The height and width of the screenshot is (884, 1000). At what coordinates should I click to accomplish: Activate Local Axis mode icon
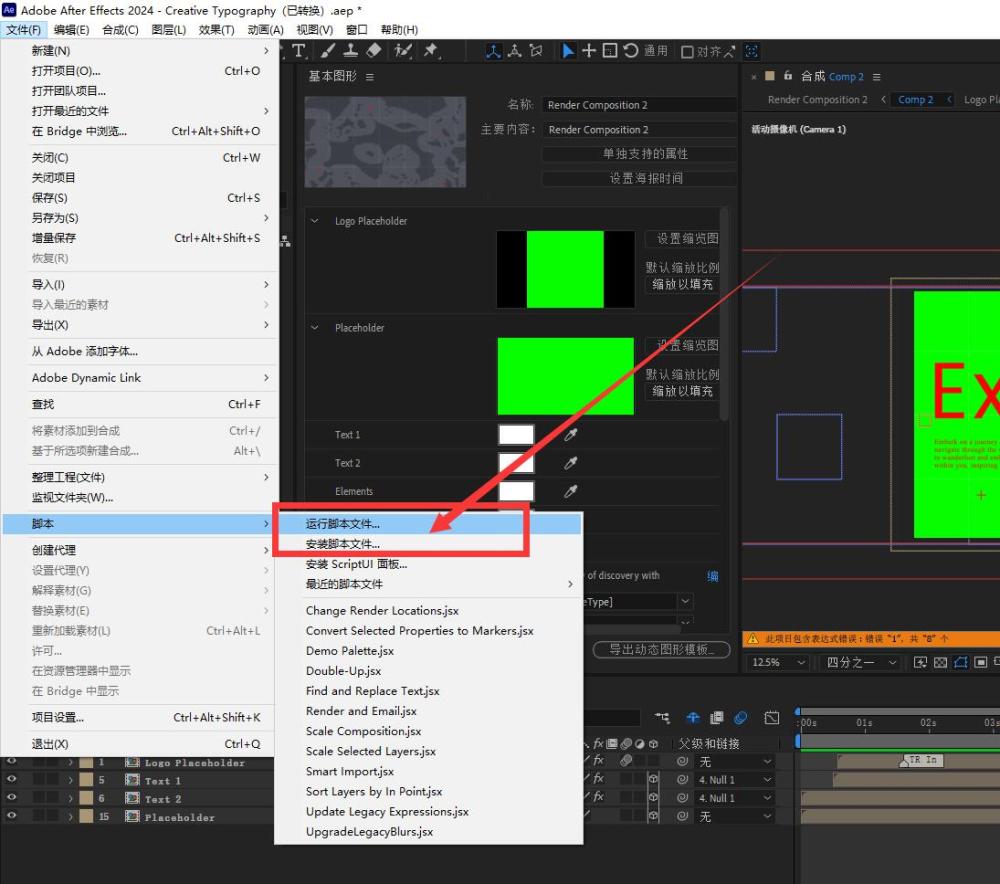pos(493,51)
